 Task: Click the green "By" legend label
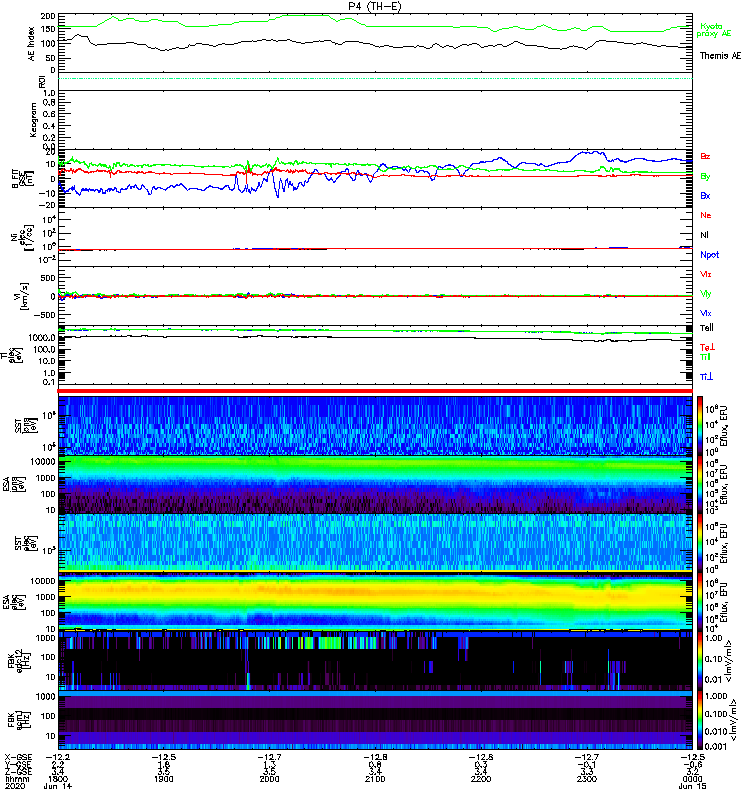705,177
